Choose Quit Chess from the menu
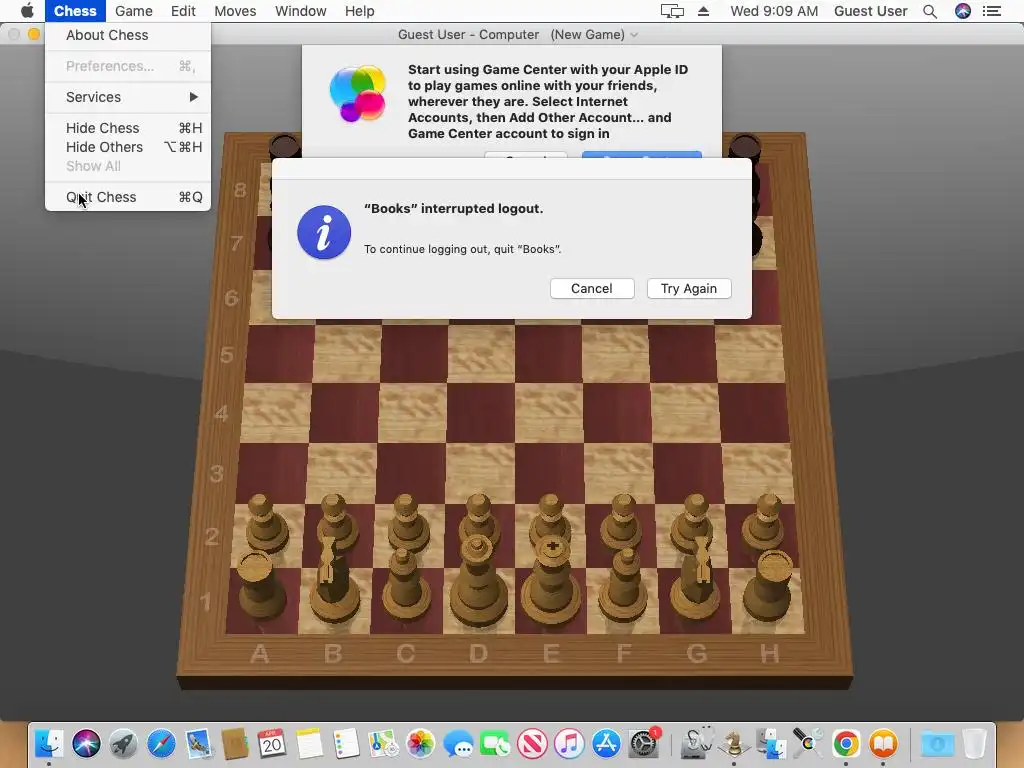This screenshot has height=768, width=1024. [x=128, y=197]
